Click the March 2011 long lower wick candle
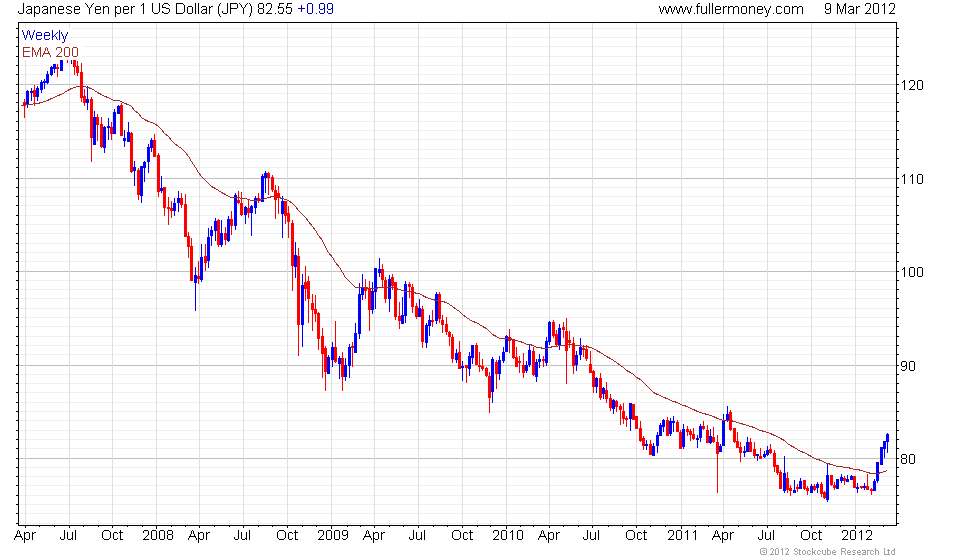Viewport: 980px width, 560px height. 718,466
